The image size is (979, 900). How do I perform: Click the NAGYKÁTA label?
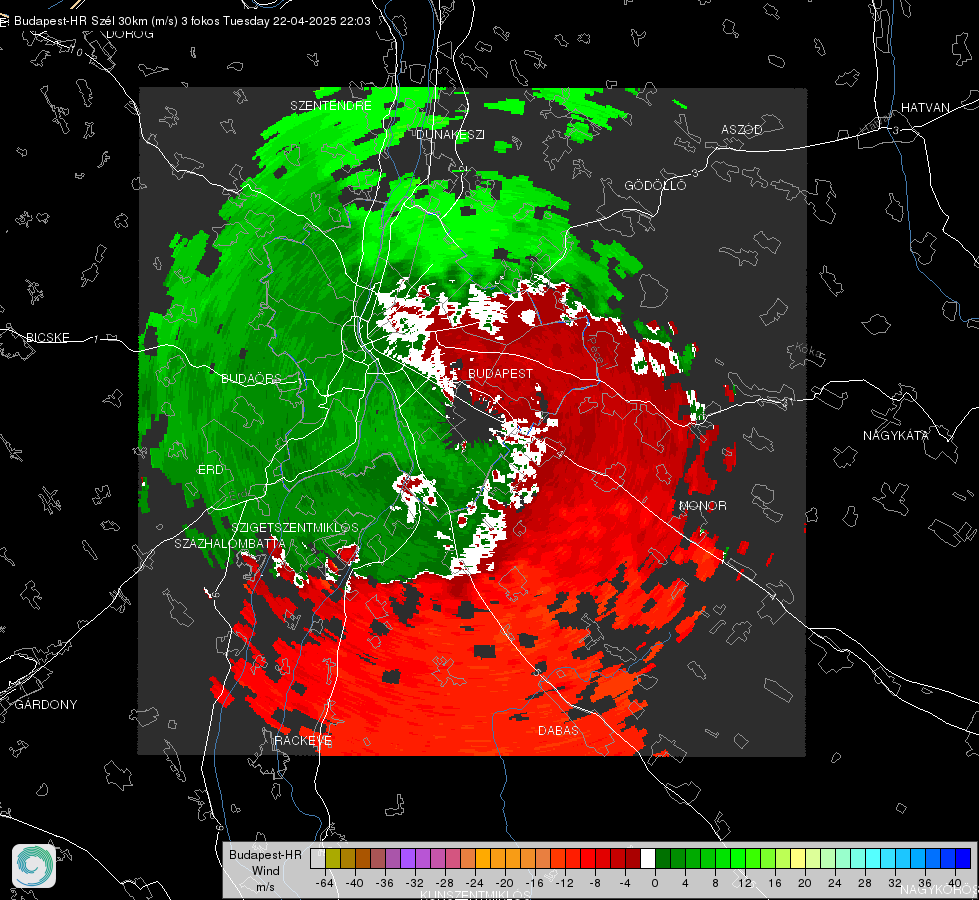895,435
